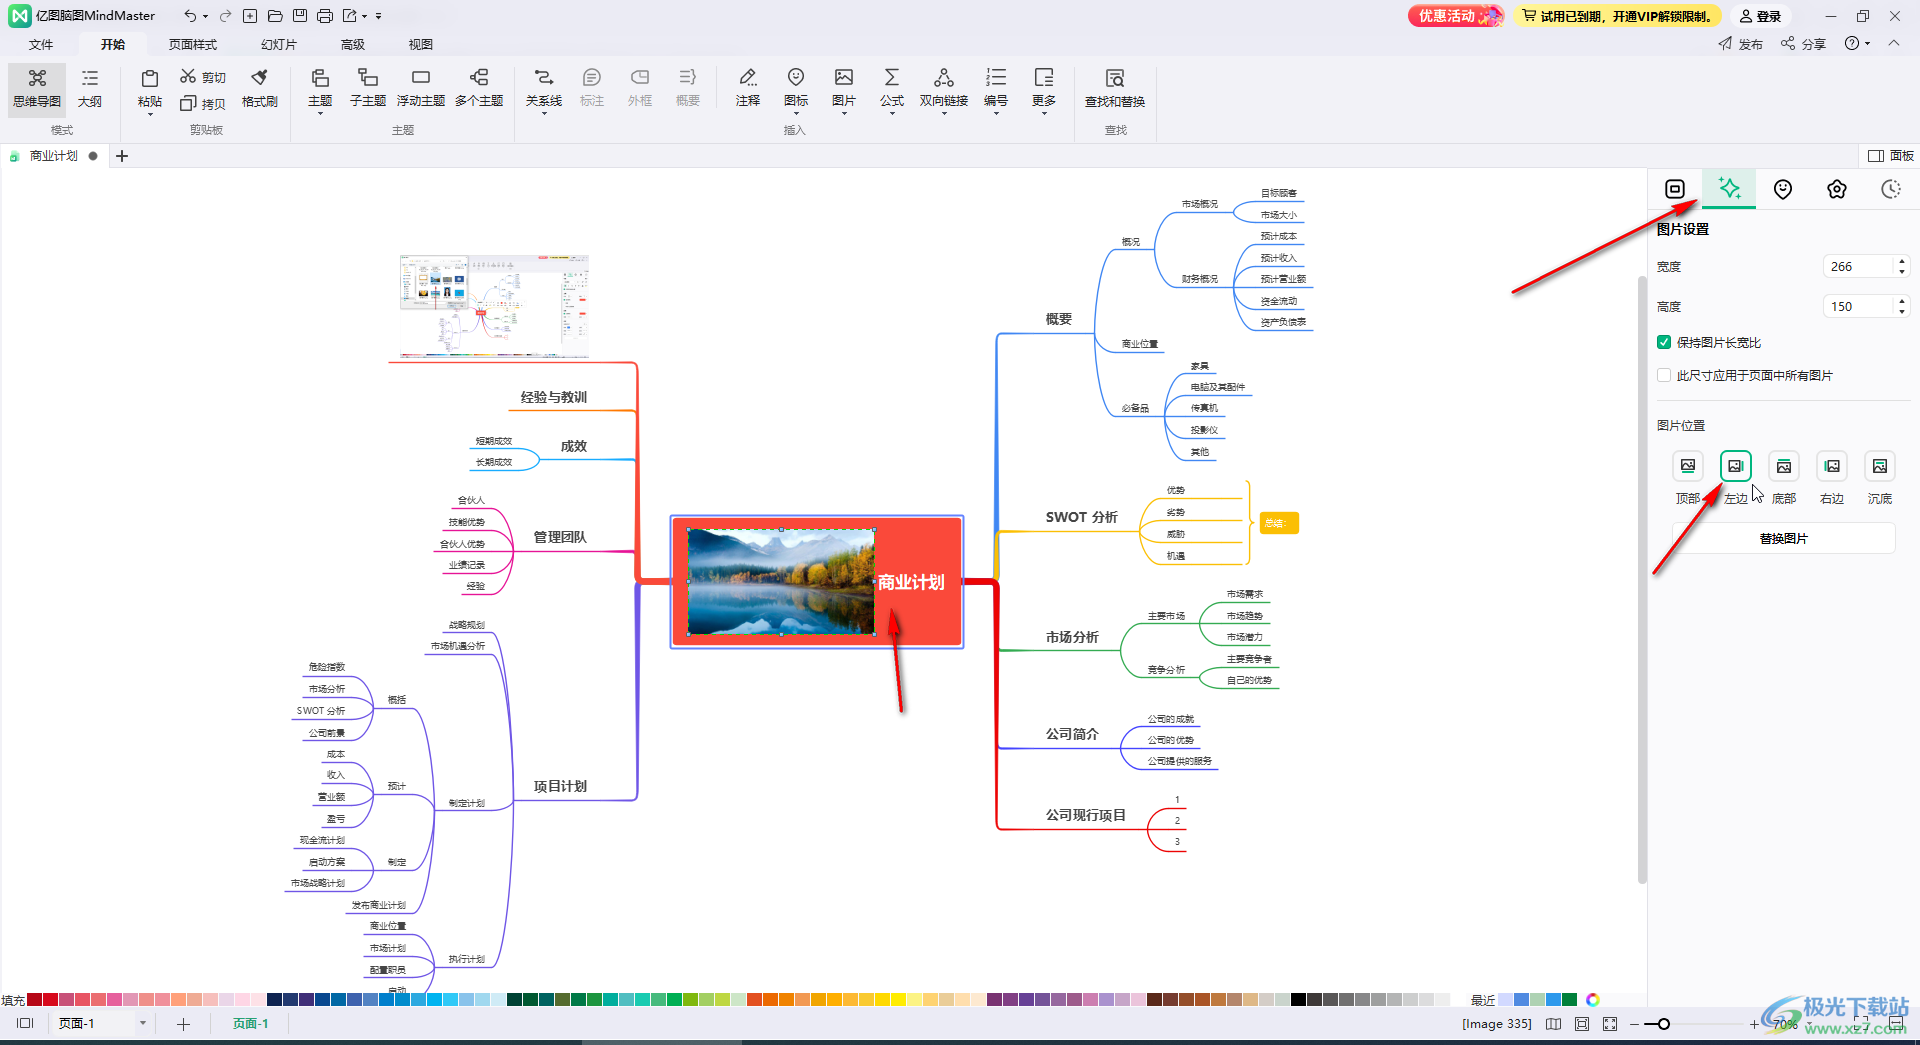Image resolution: width=1920 pixels, height=1045 pixels.
Task: Set image position to 左边 left
Action: click(1736, 466)
